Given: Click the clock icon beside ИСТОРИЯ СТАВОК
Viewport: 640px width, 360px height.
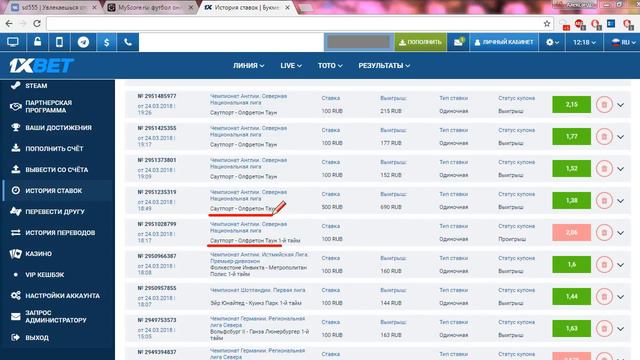Looking at the screenshot, I should 16,190.
